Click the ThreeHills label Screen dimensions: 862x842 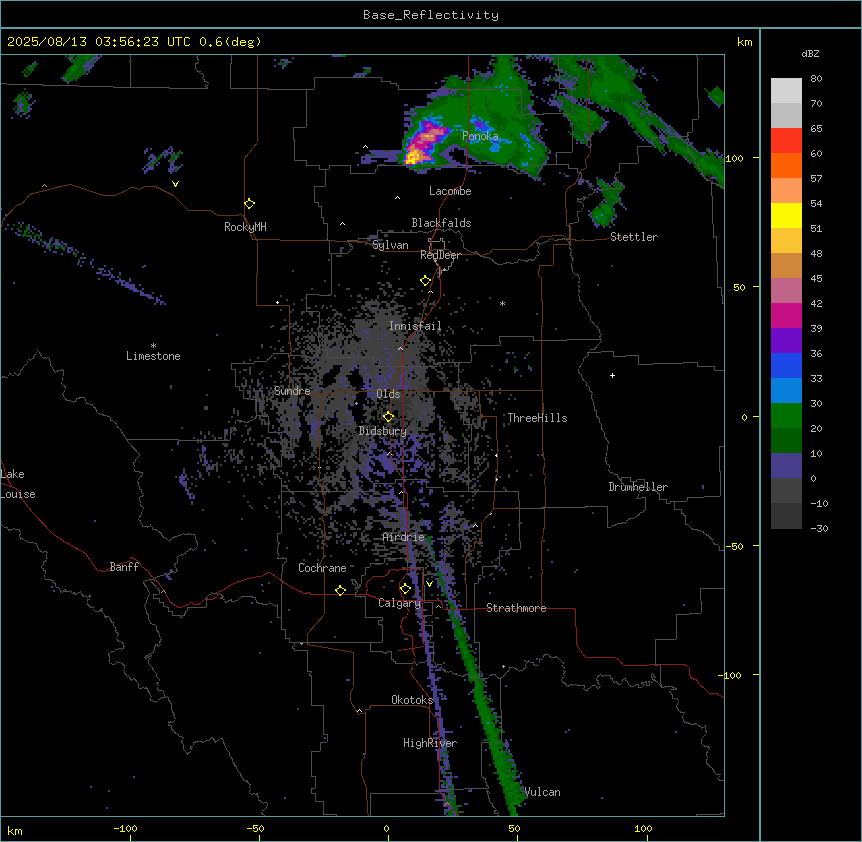537,418
